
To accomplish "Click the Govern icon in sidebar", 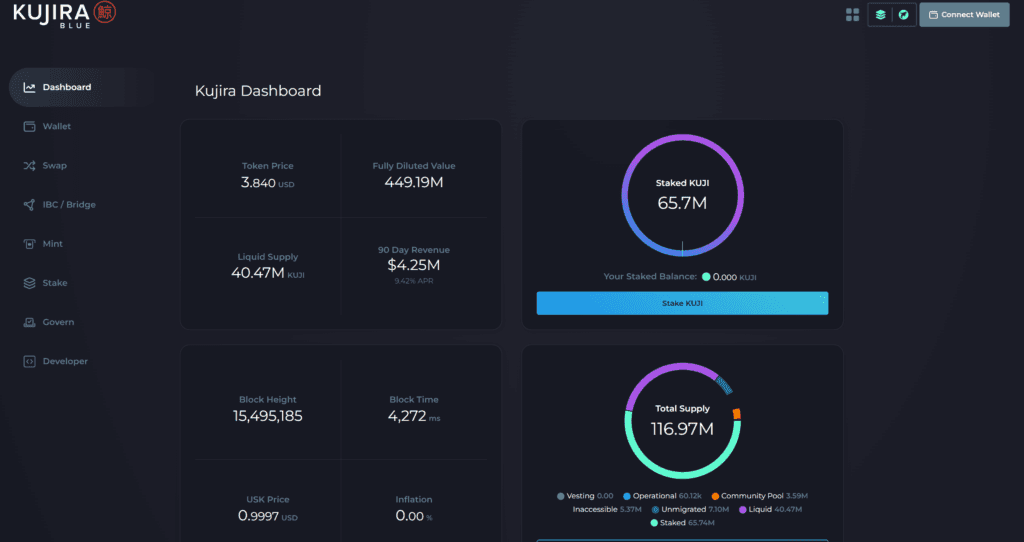I will 29,323.
